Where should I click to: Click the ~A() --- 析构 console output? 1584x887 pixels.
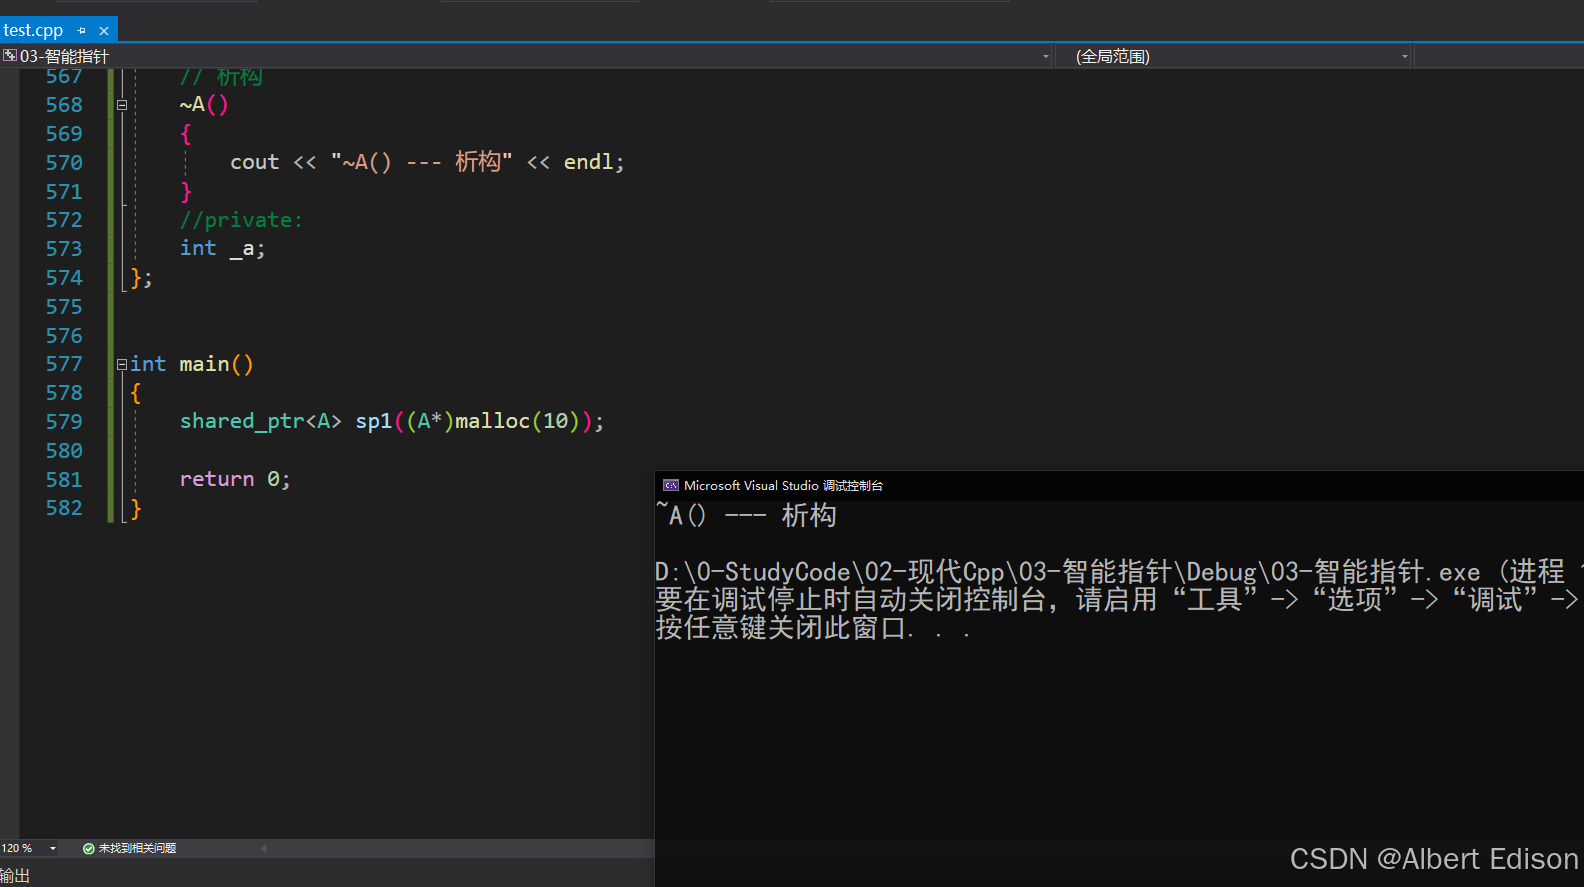click(x=746, y=516)
